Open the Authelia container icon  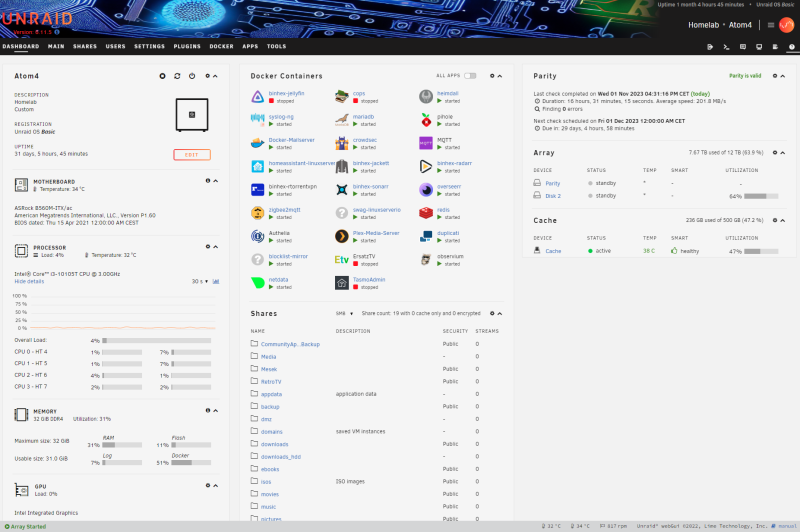[258, 236]
